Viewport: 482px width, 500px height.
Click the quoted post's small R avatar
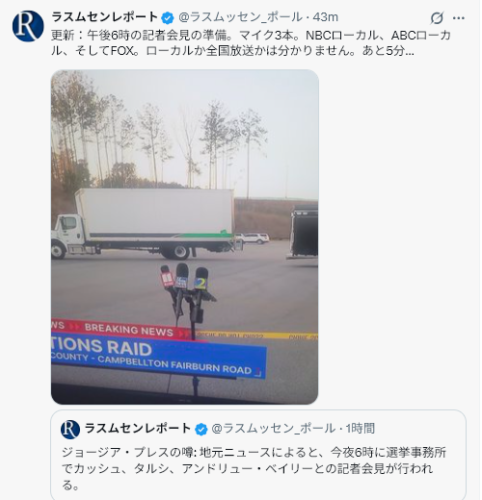click(x=70, y=429)
